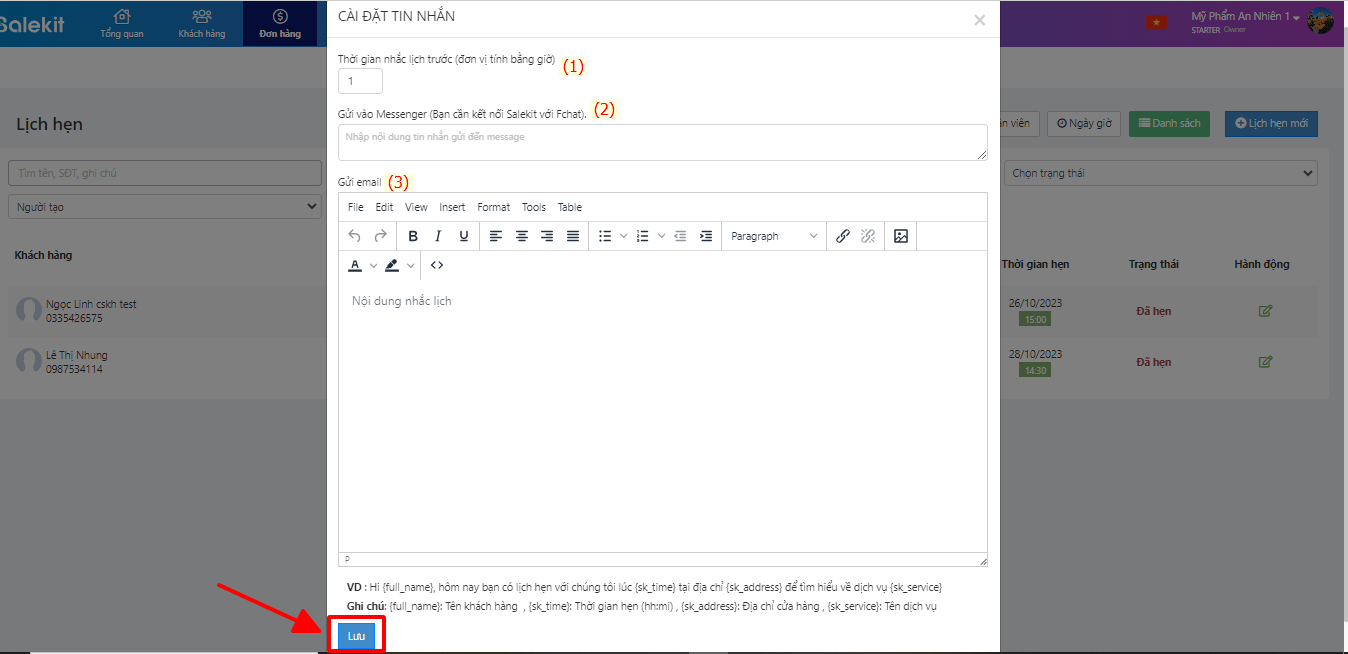
Task: Focus the Messenger message content field
Action: (x=662, y=142)
